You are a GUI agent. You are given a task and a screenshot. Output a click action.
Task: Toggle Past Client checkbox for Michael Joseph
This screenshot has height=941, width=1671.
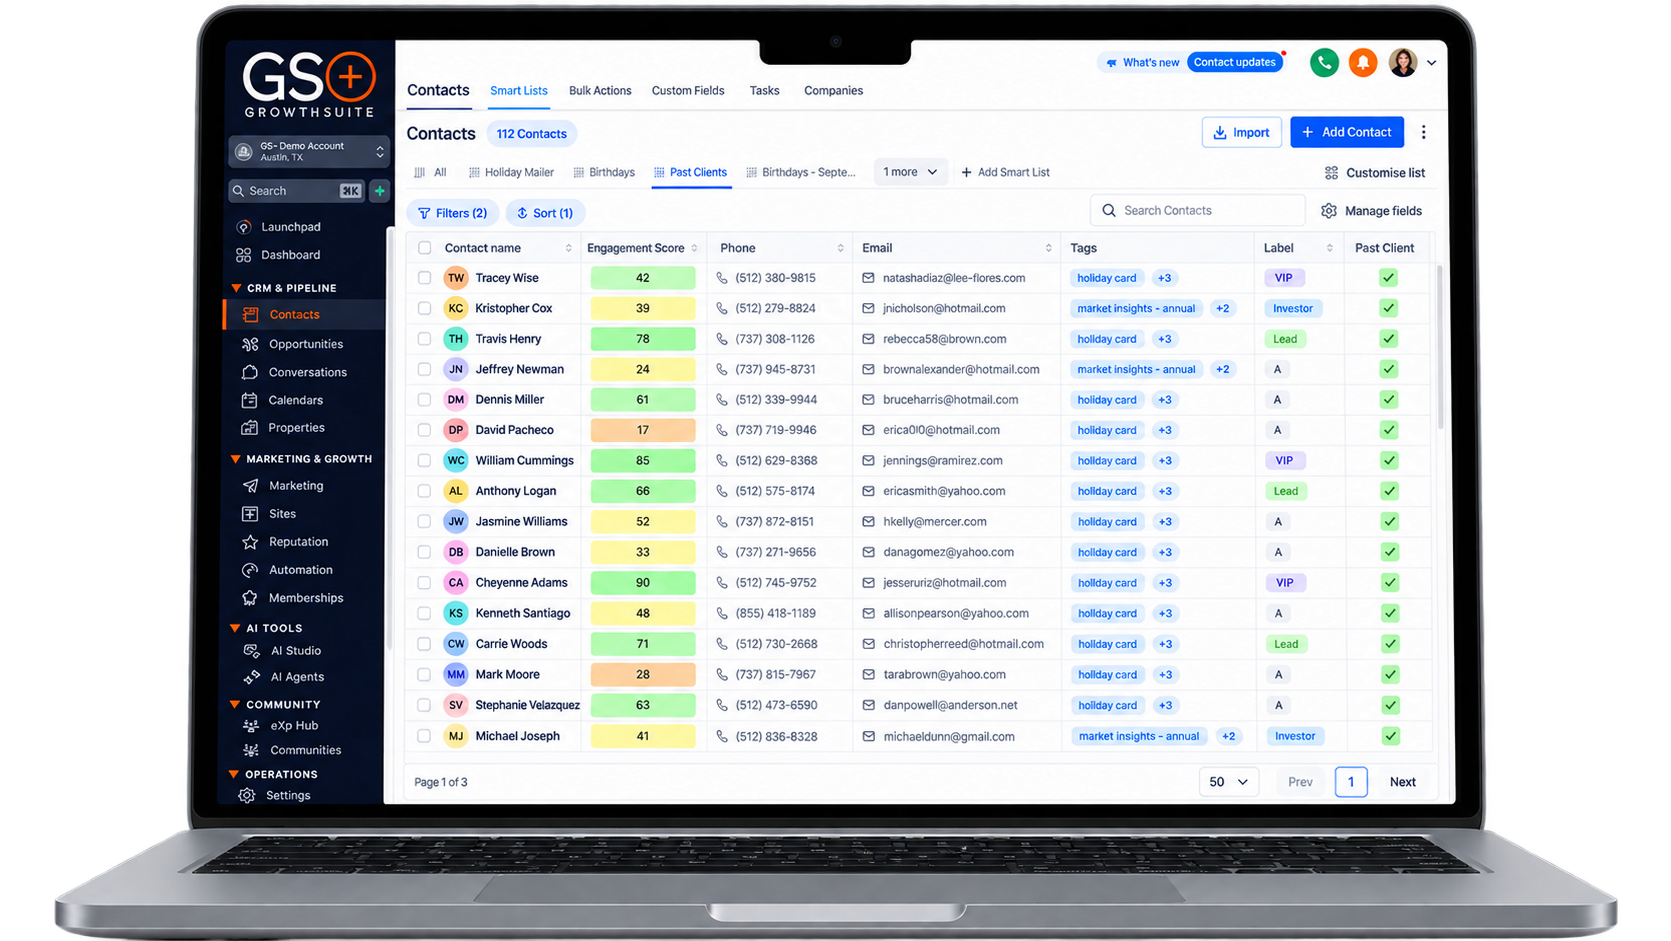pyautogui.click(x=1390, y=736)
